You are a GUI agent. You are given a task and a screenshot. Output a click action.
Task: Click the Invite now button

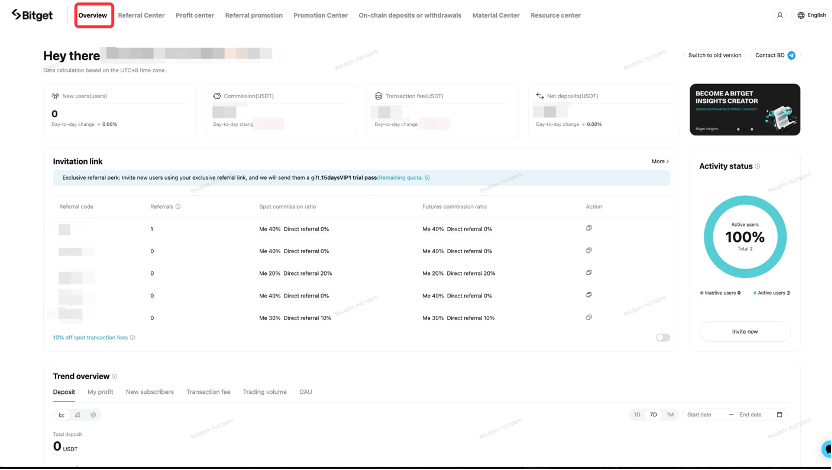coord(744,331)
